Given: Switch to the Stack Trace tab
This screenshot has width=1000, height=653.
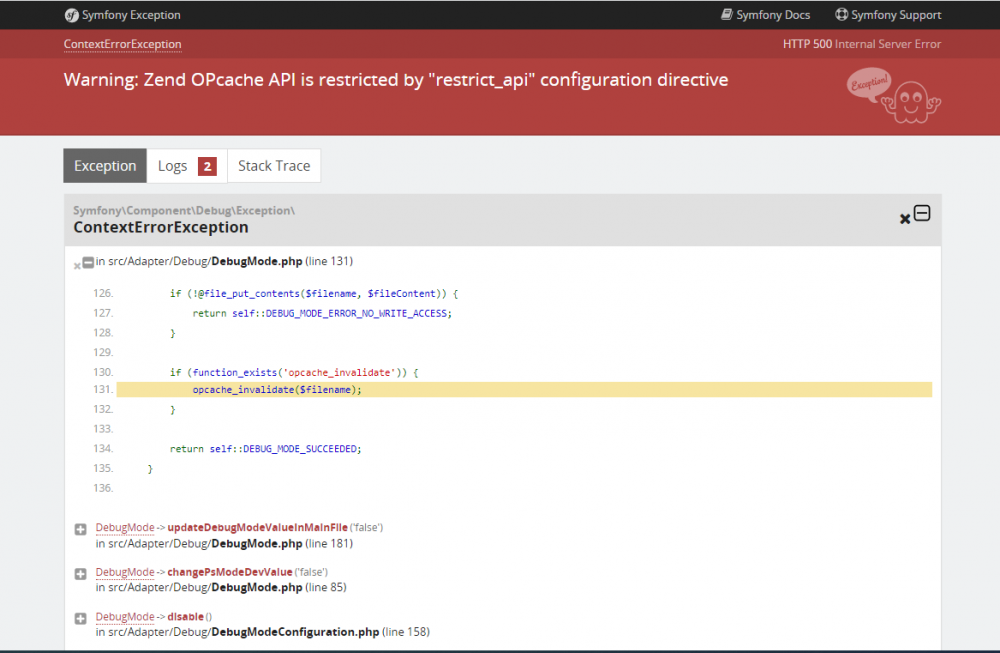Looking at the screenshot, I should 274,166.
